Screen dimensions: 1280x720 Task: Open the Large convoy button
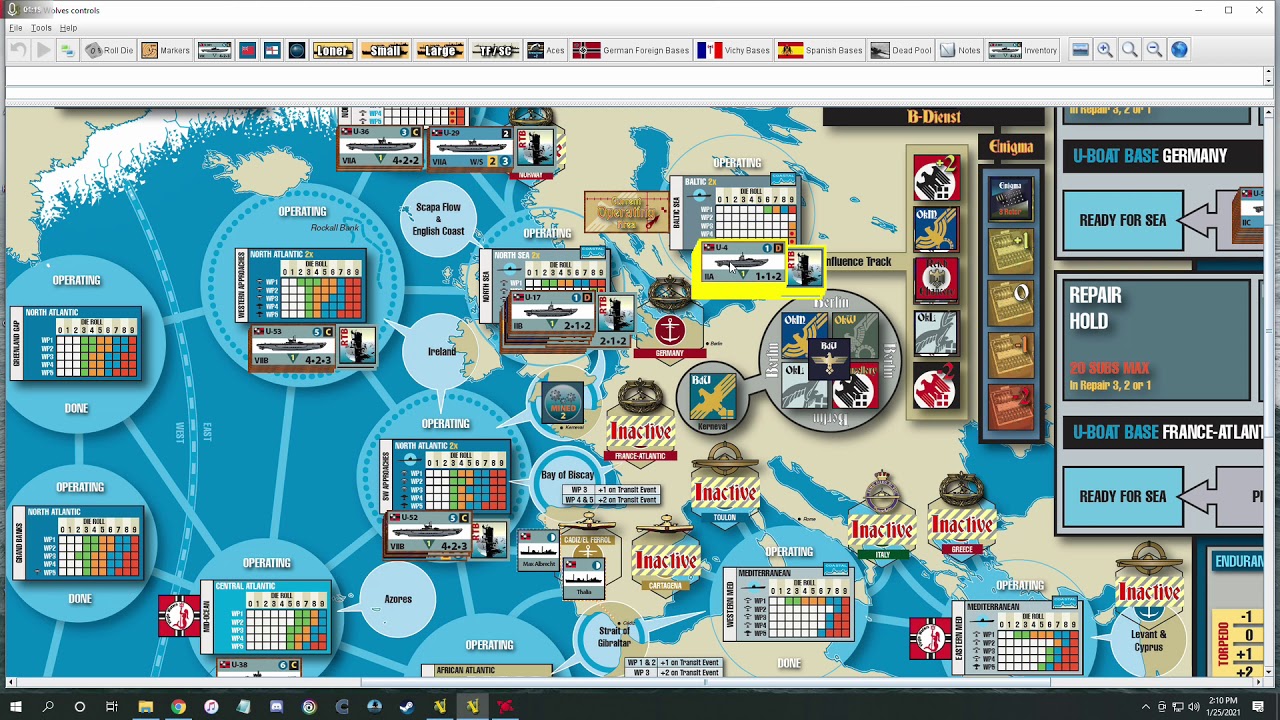click(440, 50)
